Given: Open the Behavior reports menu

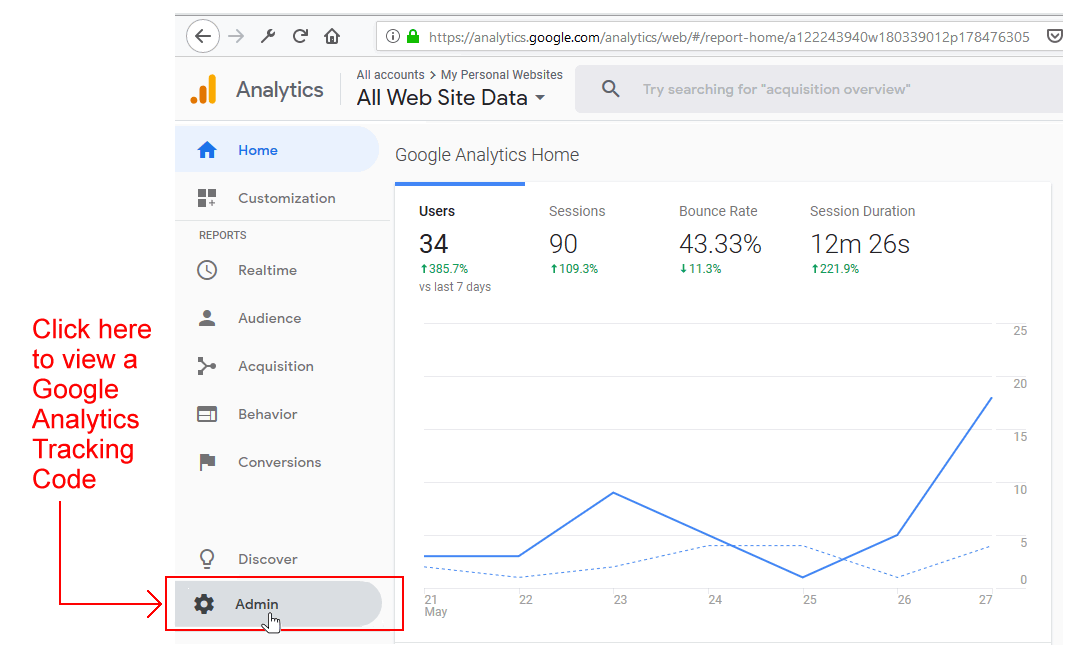Looking at the screenshot, I should click(267, 414).
